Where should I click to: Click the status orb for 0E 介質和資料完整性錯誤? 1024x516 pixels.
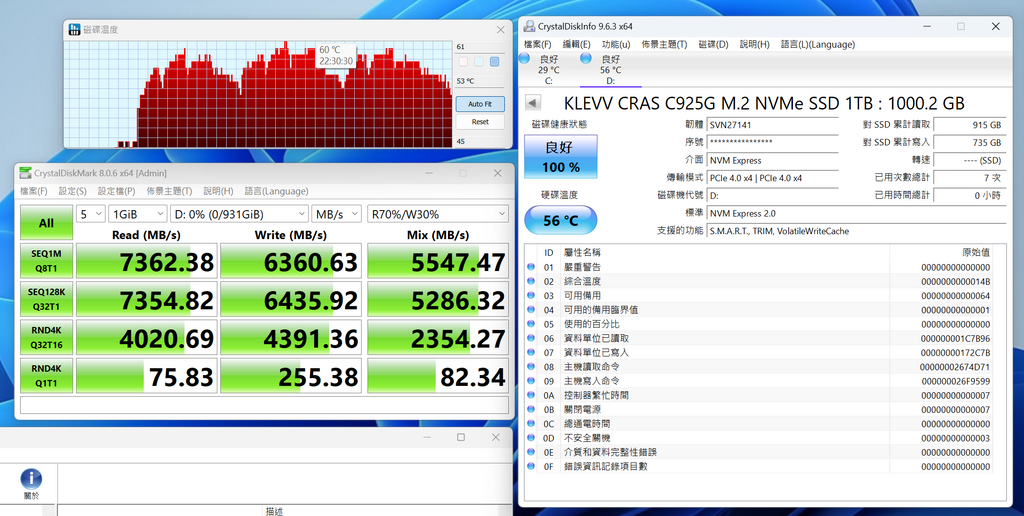(531, 452)
